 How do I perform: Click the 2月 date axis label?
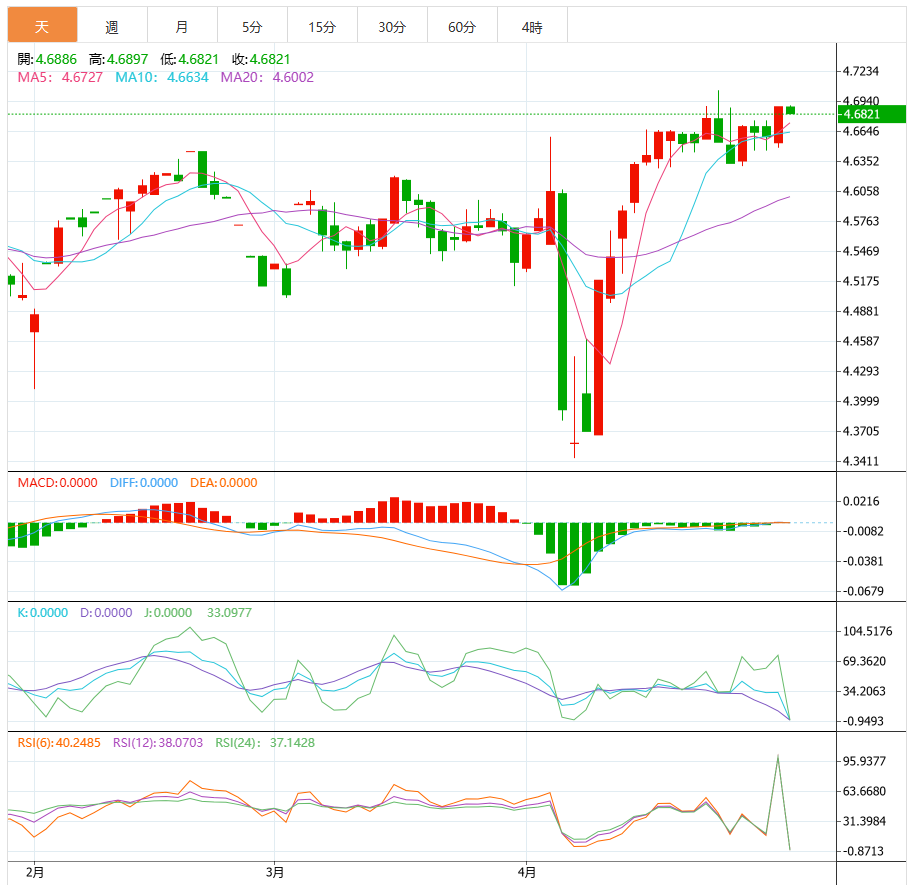[x=35, y=872]
